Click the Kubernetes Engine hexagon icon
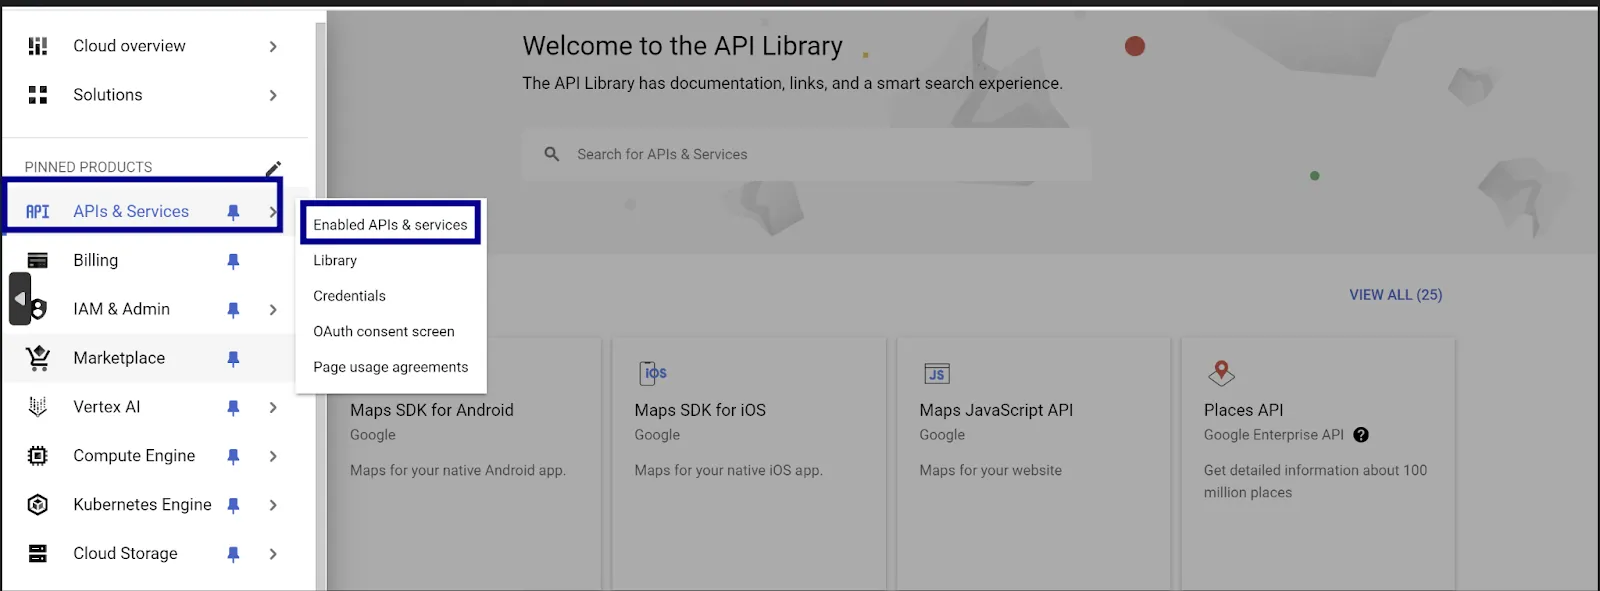This screenshot has height=591, width=1600. point(38,505)
